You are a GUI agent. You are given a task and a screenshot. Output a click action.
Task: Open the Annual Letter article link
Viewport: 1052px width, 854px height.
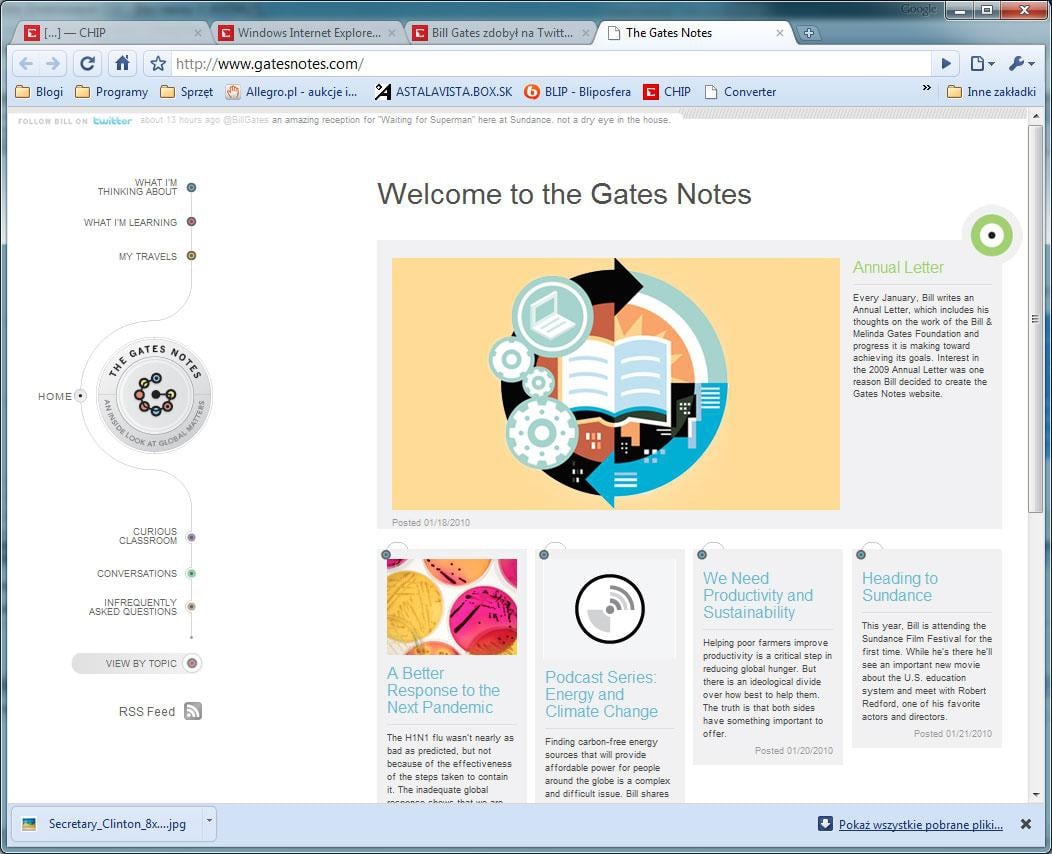pyautogui.click(x=897, y=267)
